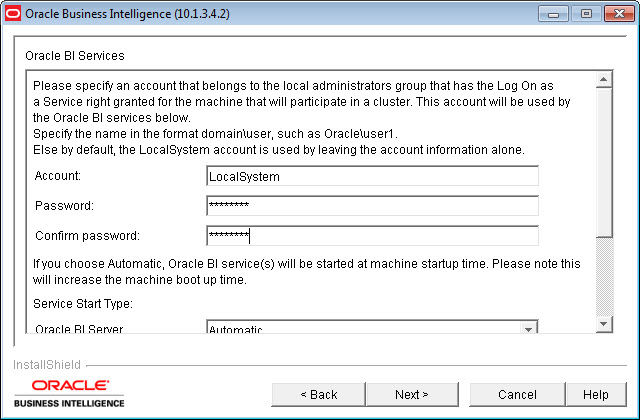Click the InstallShield text
Image resolution: width=640 pixels, height=420 pixels.
pos(47,364)
